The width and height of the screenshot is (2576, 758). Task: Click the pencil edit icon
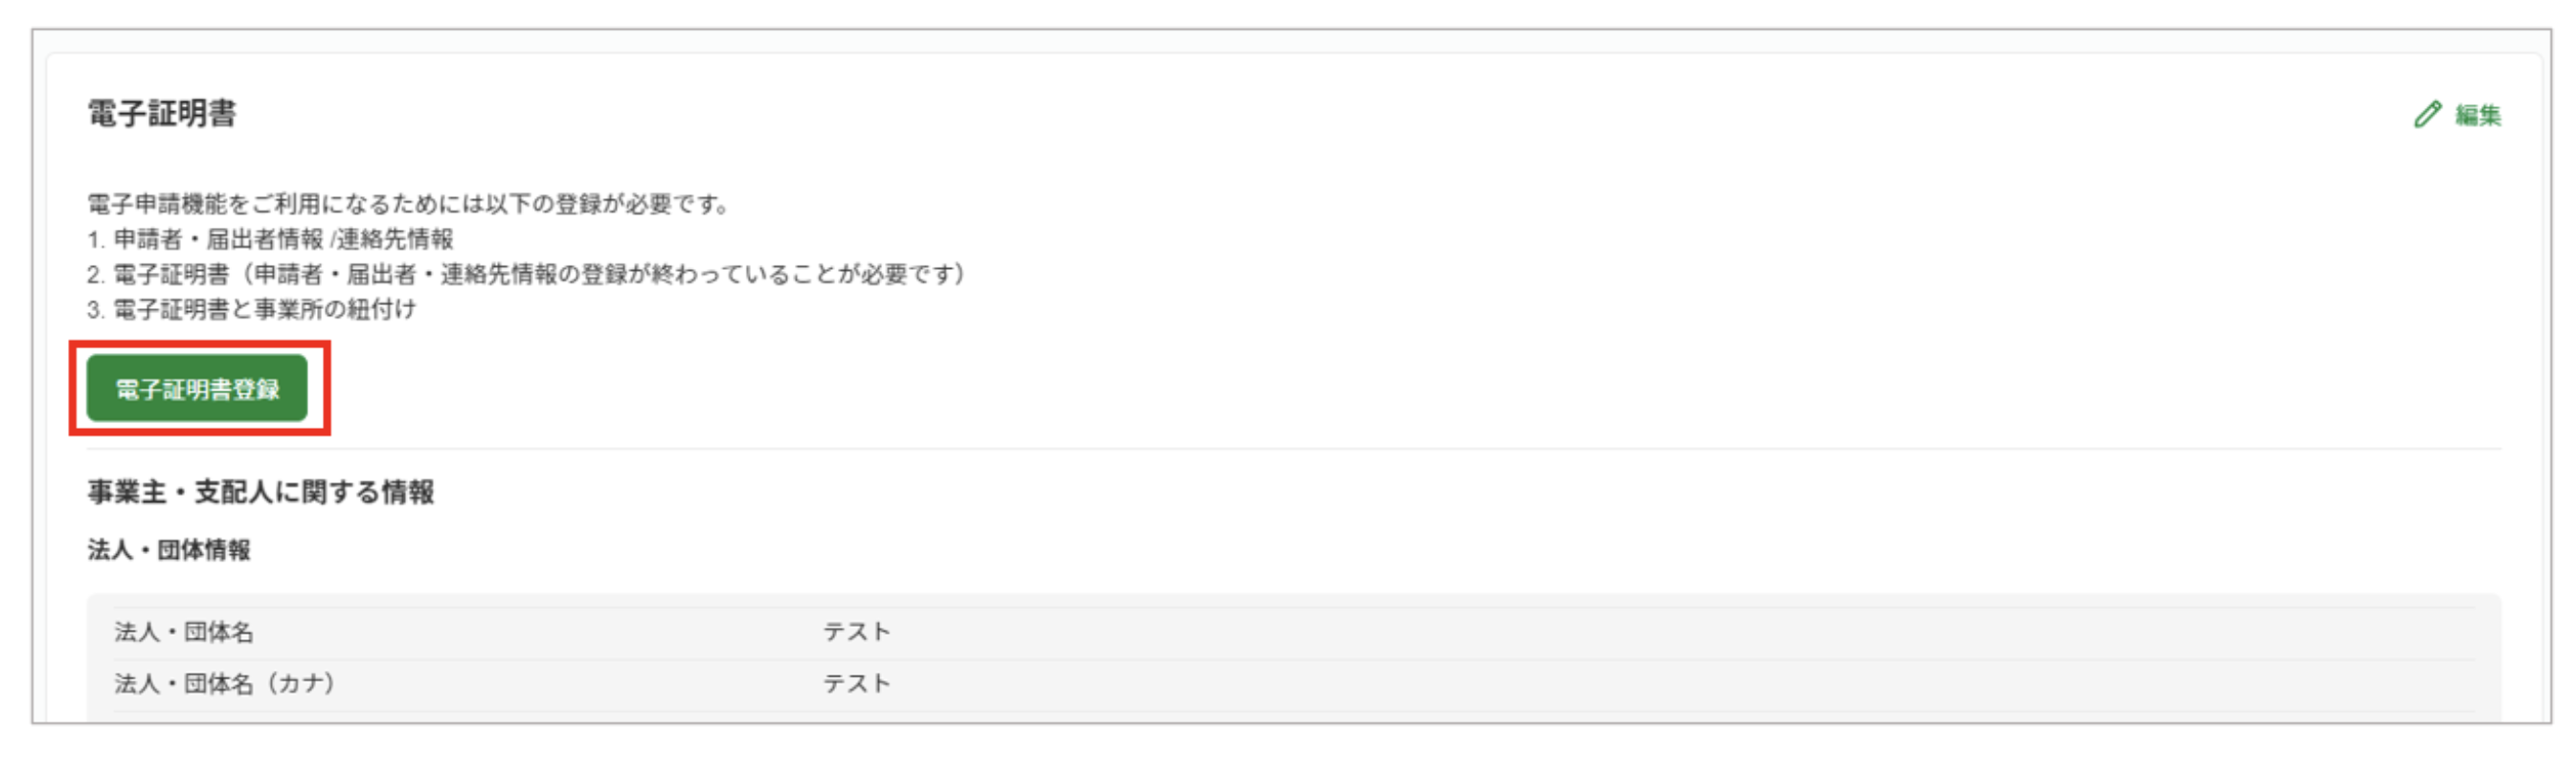[x=2427, y=115]
